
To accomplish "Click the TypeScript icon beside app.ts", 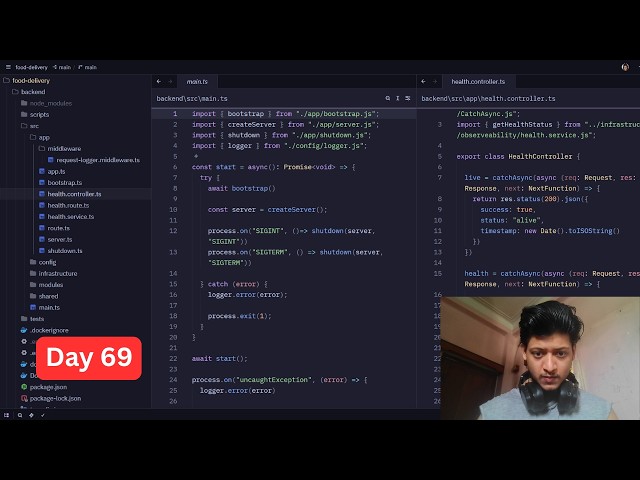I will [42, 171].
